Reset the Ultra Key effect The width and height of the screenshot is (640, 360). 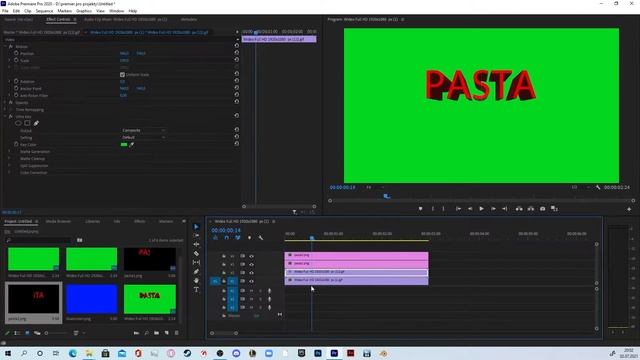[x=237, y=116]
